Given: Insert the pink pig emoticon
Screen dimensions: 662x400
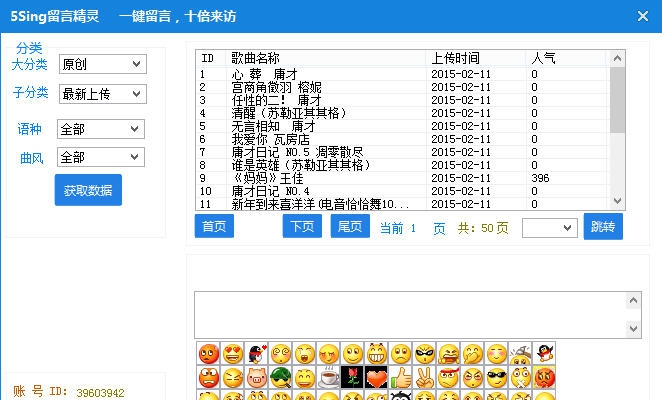Looking at the screenshot, I should click(257, 378).
